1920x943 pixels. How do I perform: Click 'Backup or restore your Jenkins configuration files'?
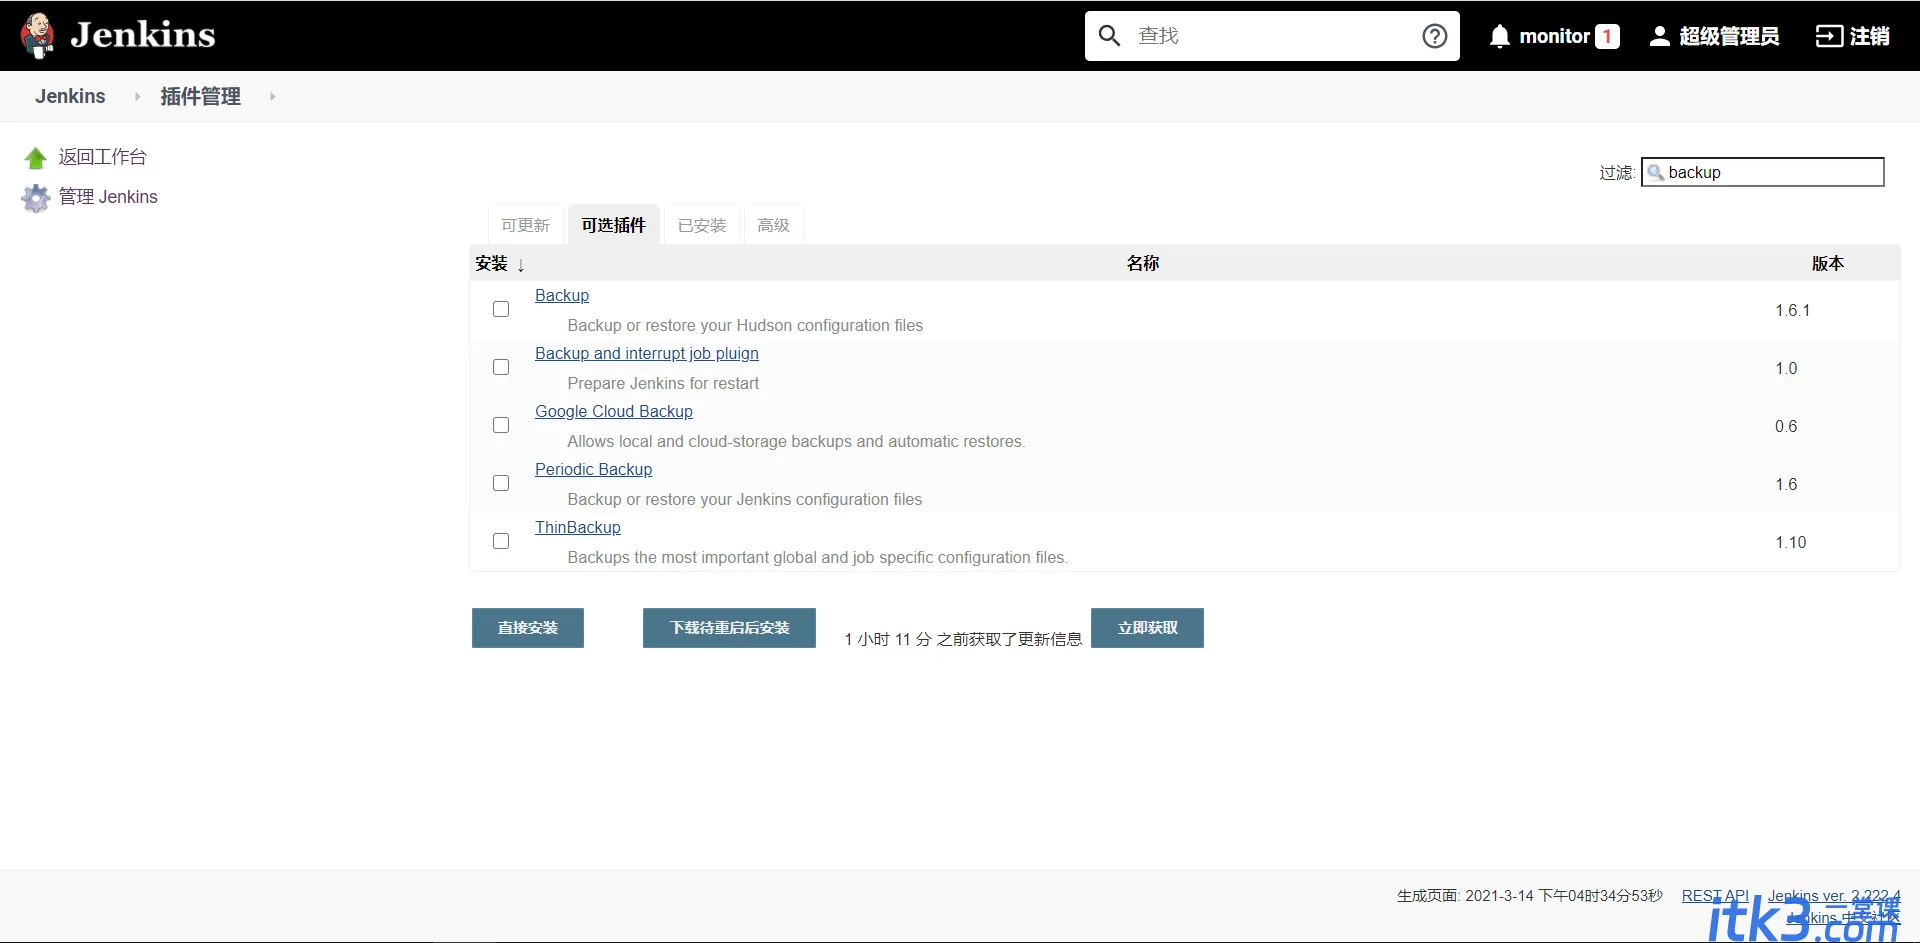(x=745, y=499)
